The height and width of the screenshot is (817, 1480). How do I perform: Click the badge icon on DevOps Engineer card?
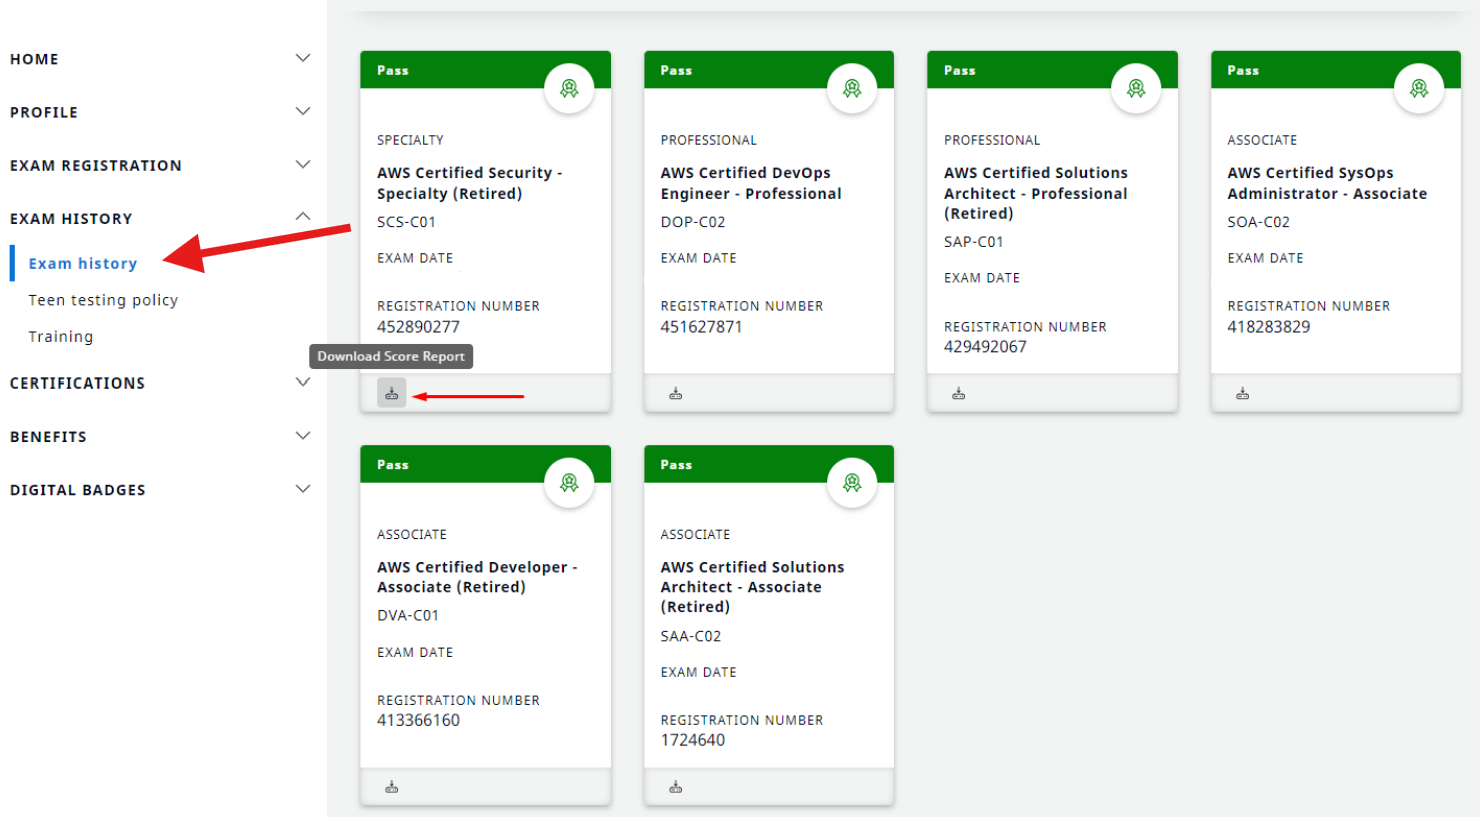tap(852, 89)
